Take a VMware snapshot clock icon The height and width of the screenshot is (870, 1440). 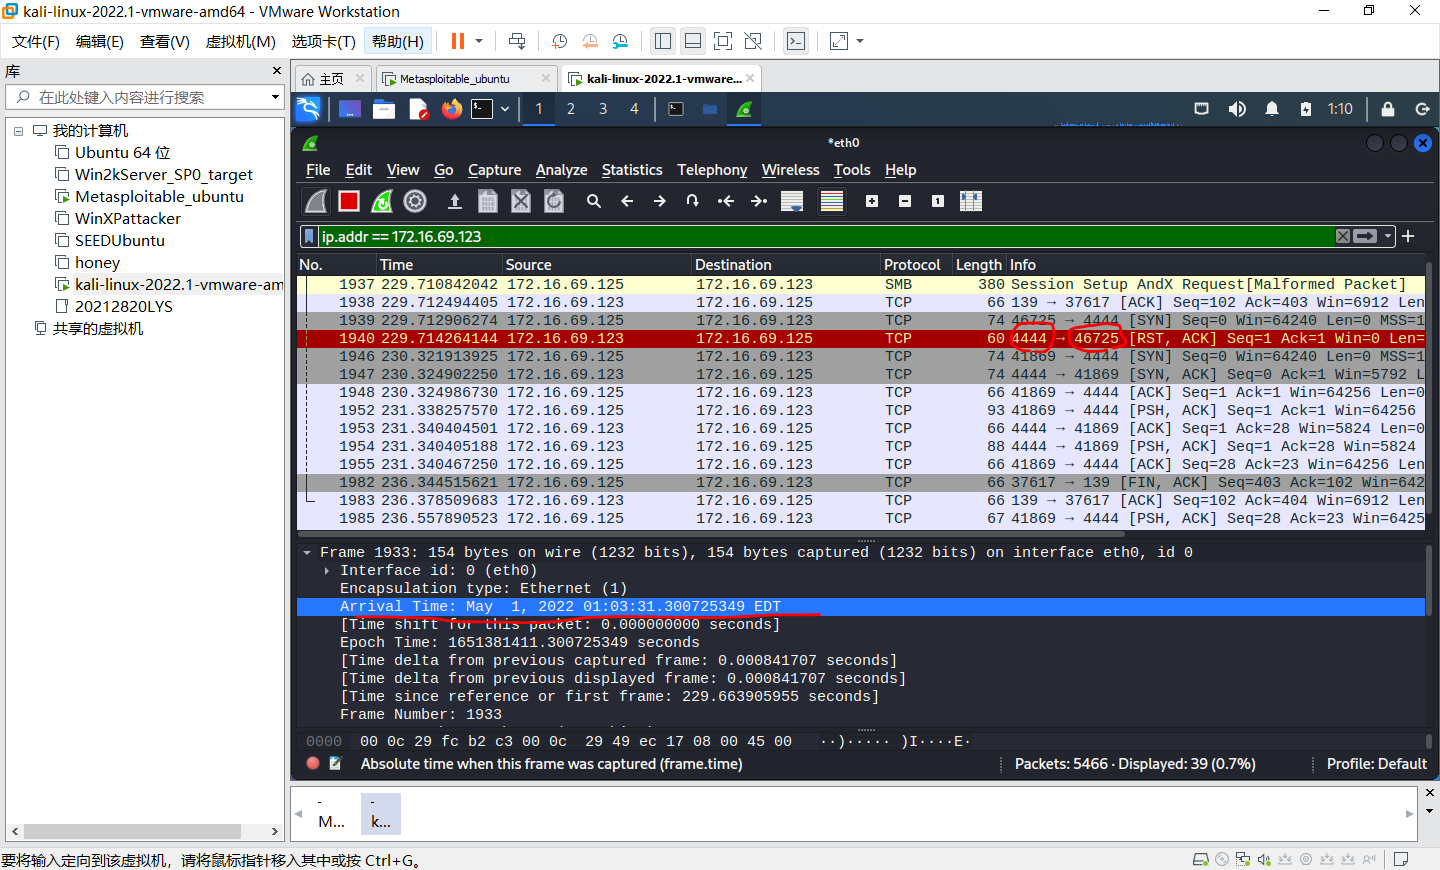point(560,41)
